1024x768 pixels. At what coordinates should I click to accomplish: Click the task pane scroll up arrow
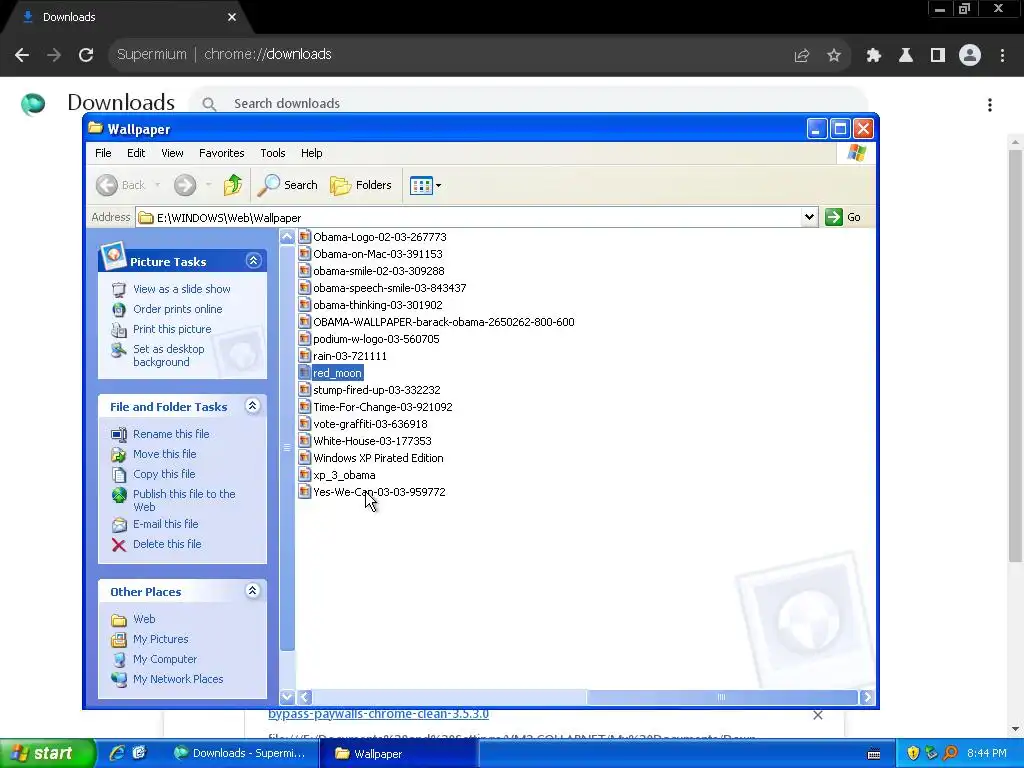[x=287, y=237]
